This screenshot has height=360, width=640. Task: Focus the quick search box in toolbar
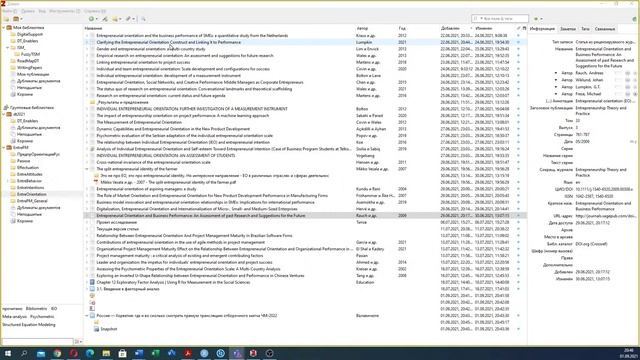[500, 19]
